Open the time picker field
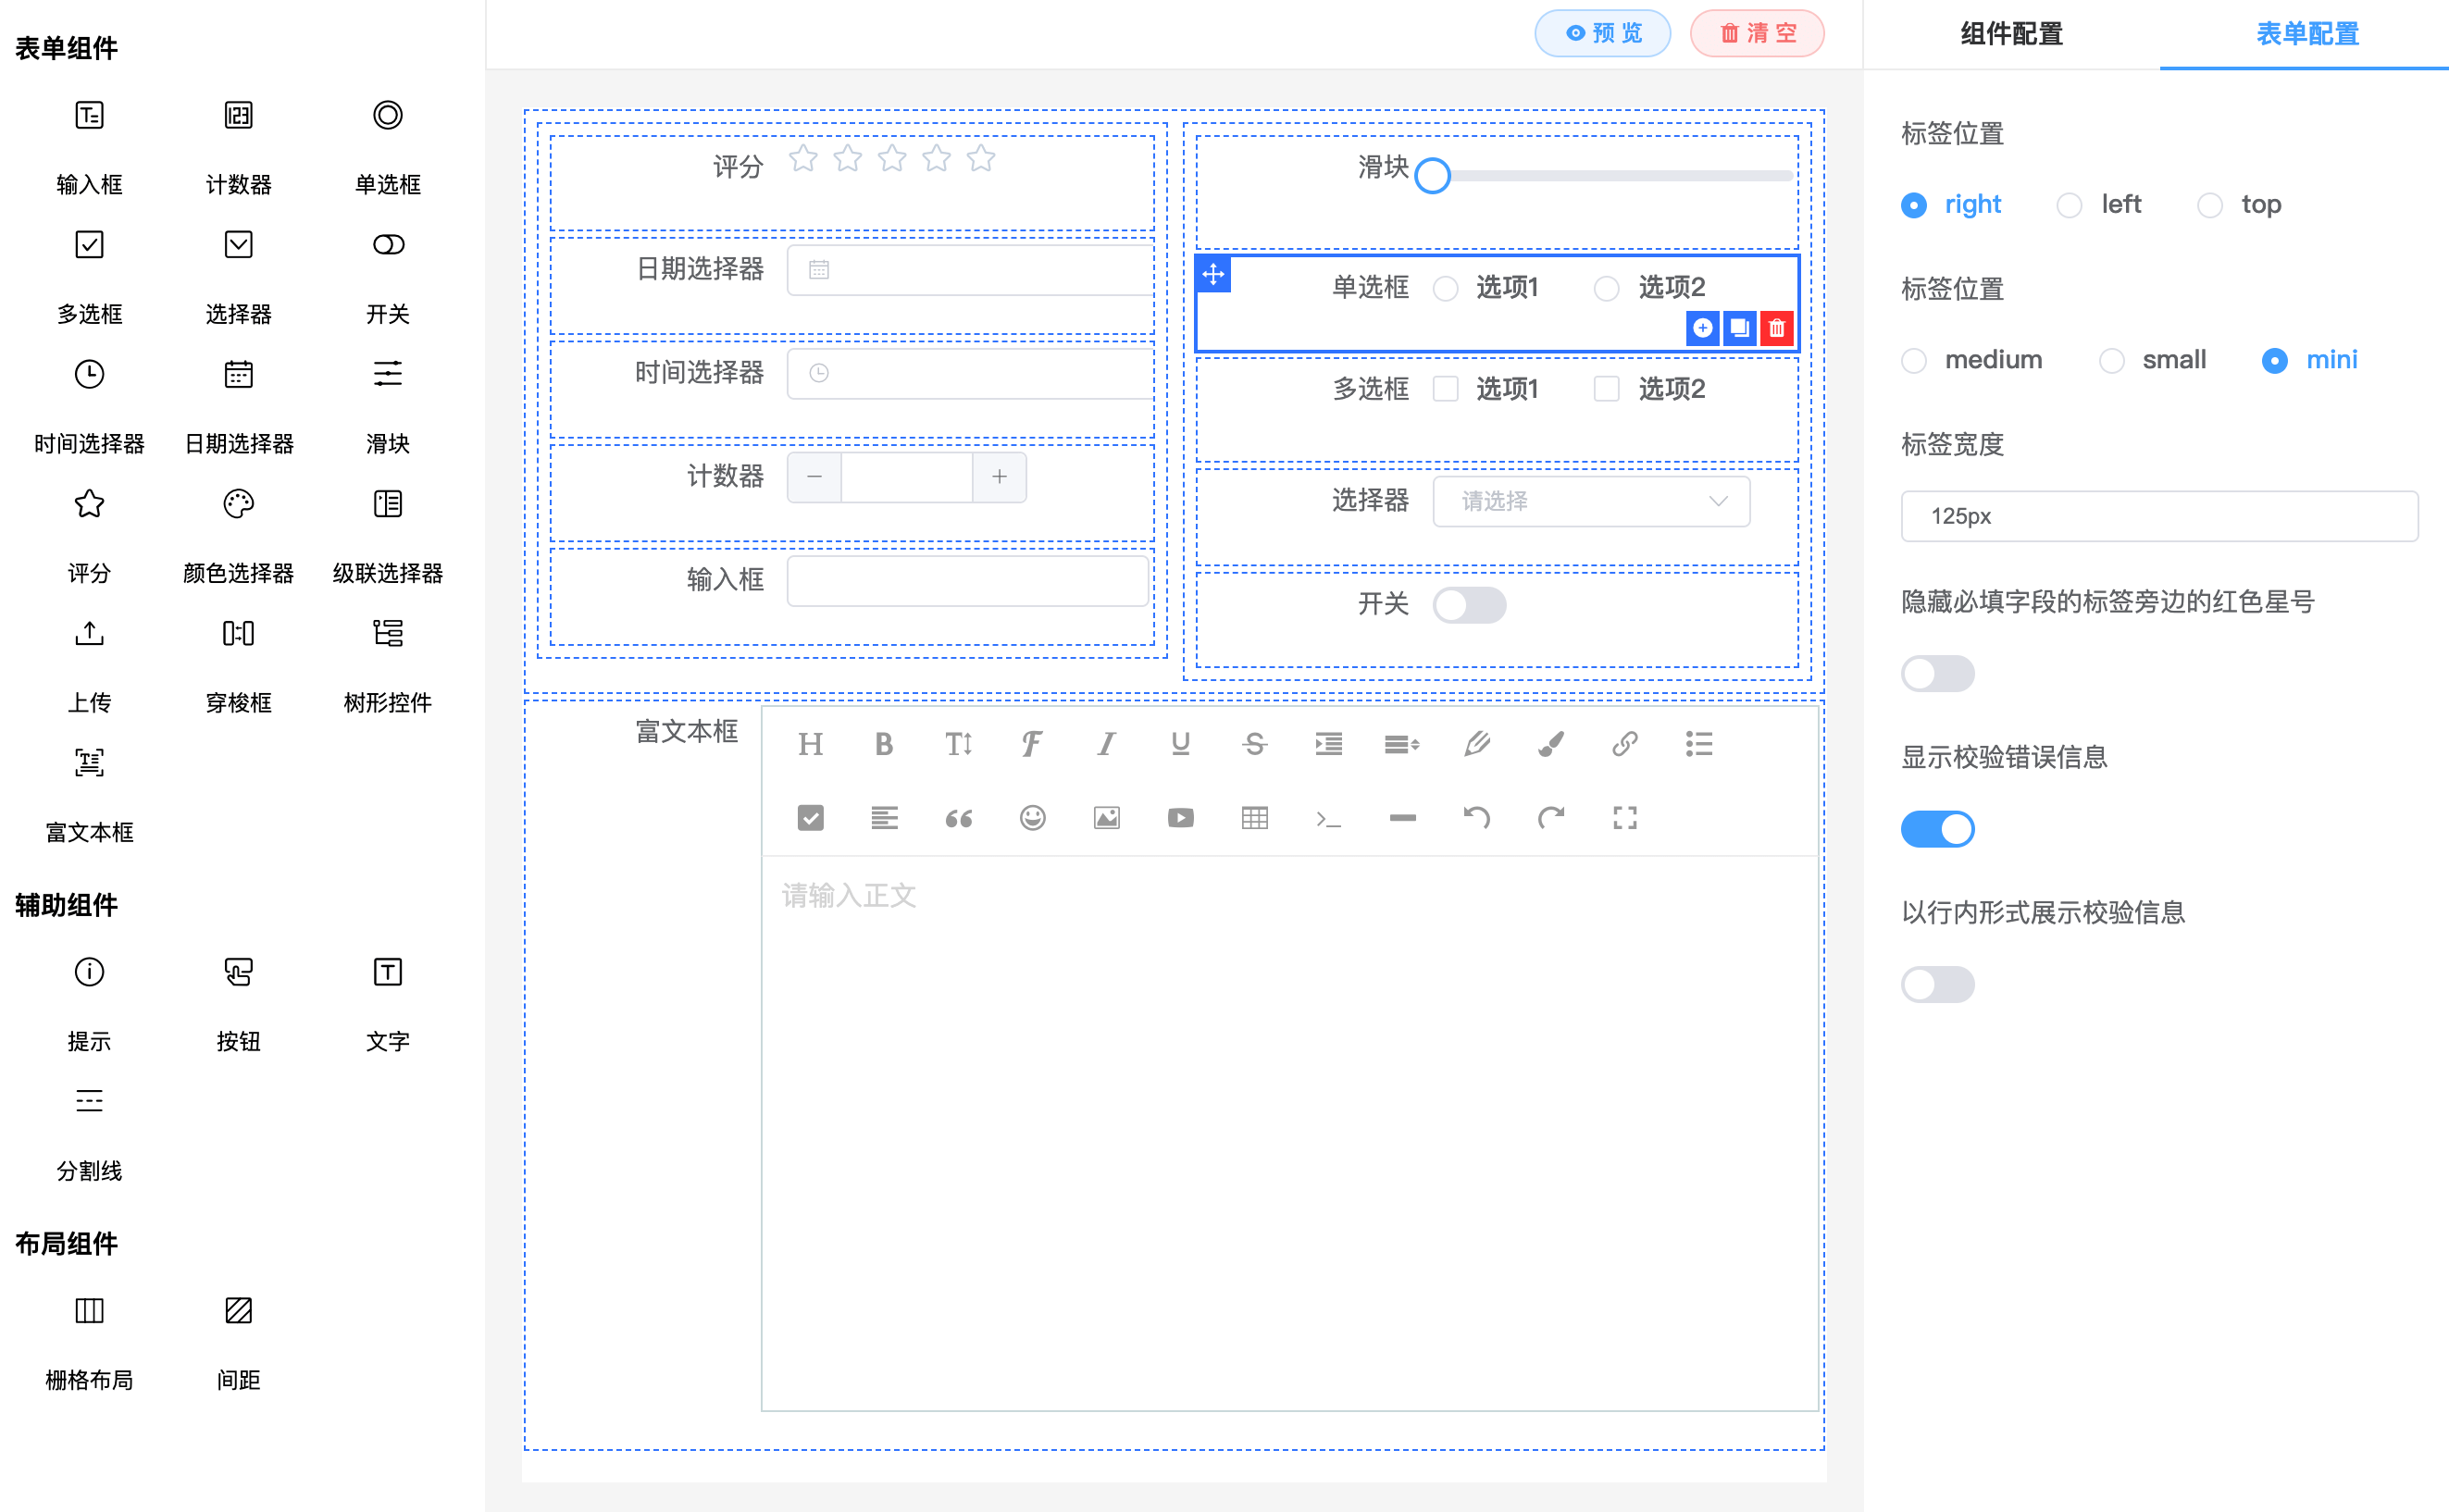 click(968, 373)
